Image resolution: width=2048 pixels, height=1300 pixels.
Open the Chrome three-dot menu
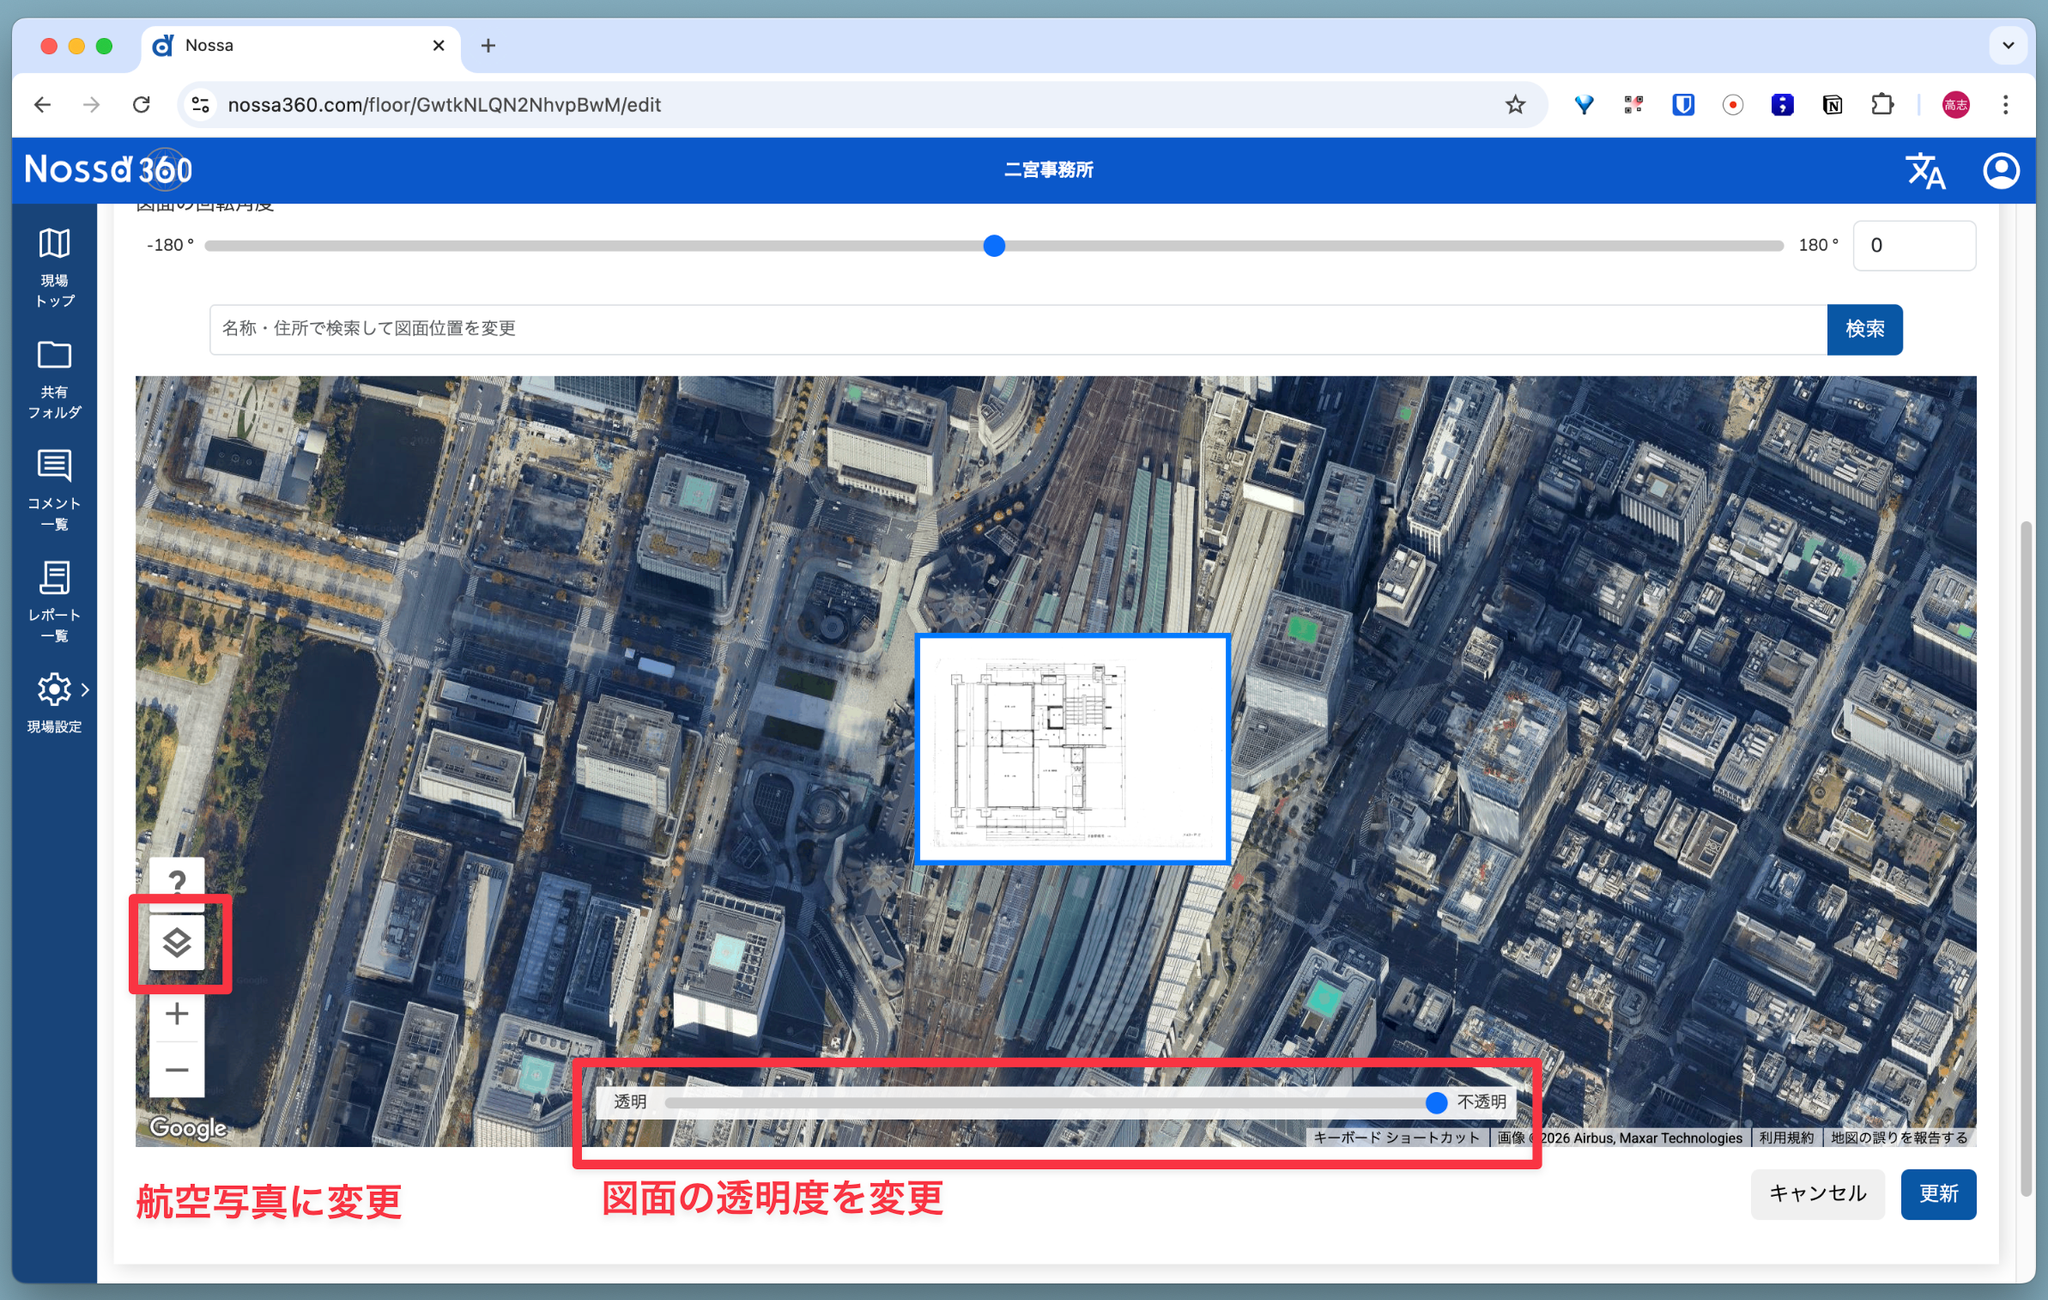(x=2005, y=105)
